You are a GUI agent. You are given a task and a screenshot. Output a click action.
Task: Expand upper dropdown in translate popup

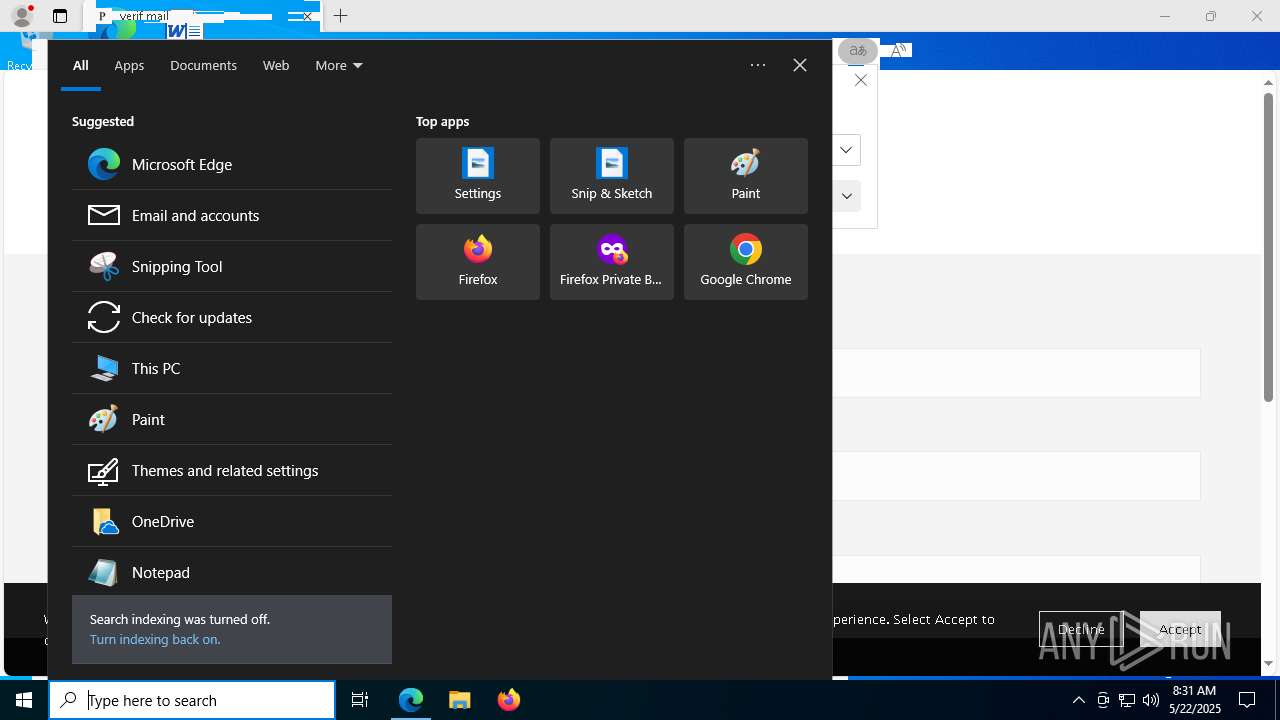pyautogui.click(x=846, y=150)
